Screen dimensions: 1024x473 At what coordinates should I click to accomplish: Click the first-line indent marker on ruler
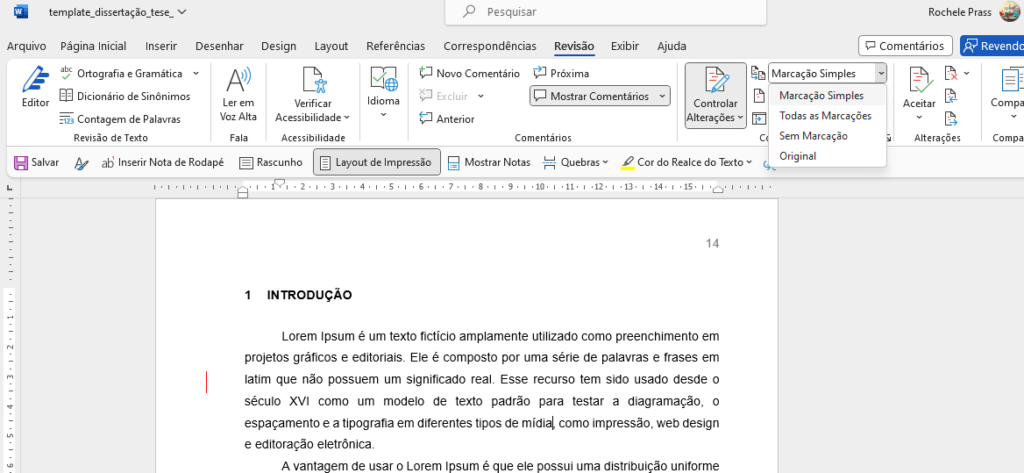[279, 182]
